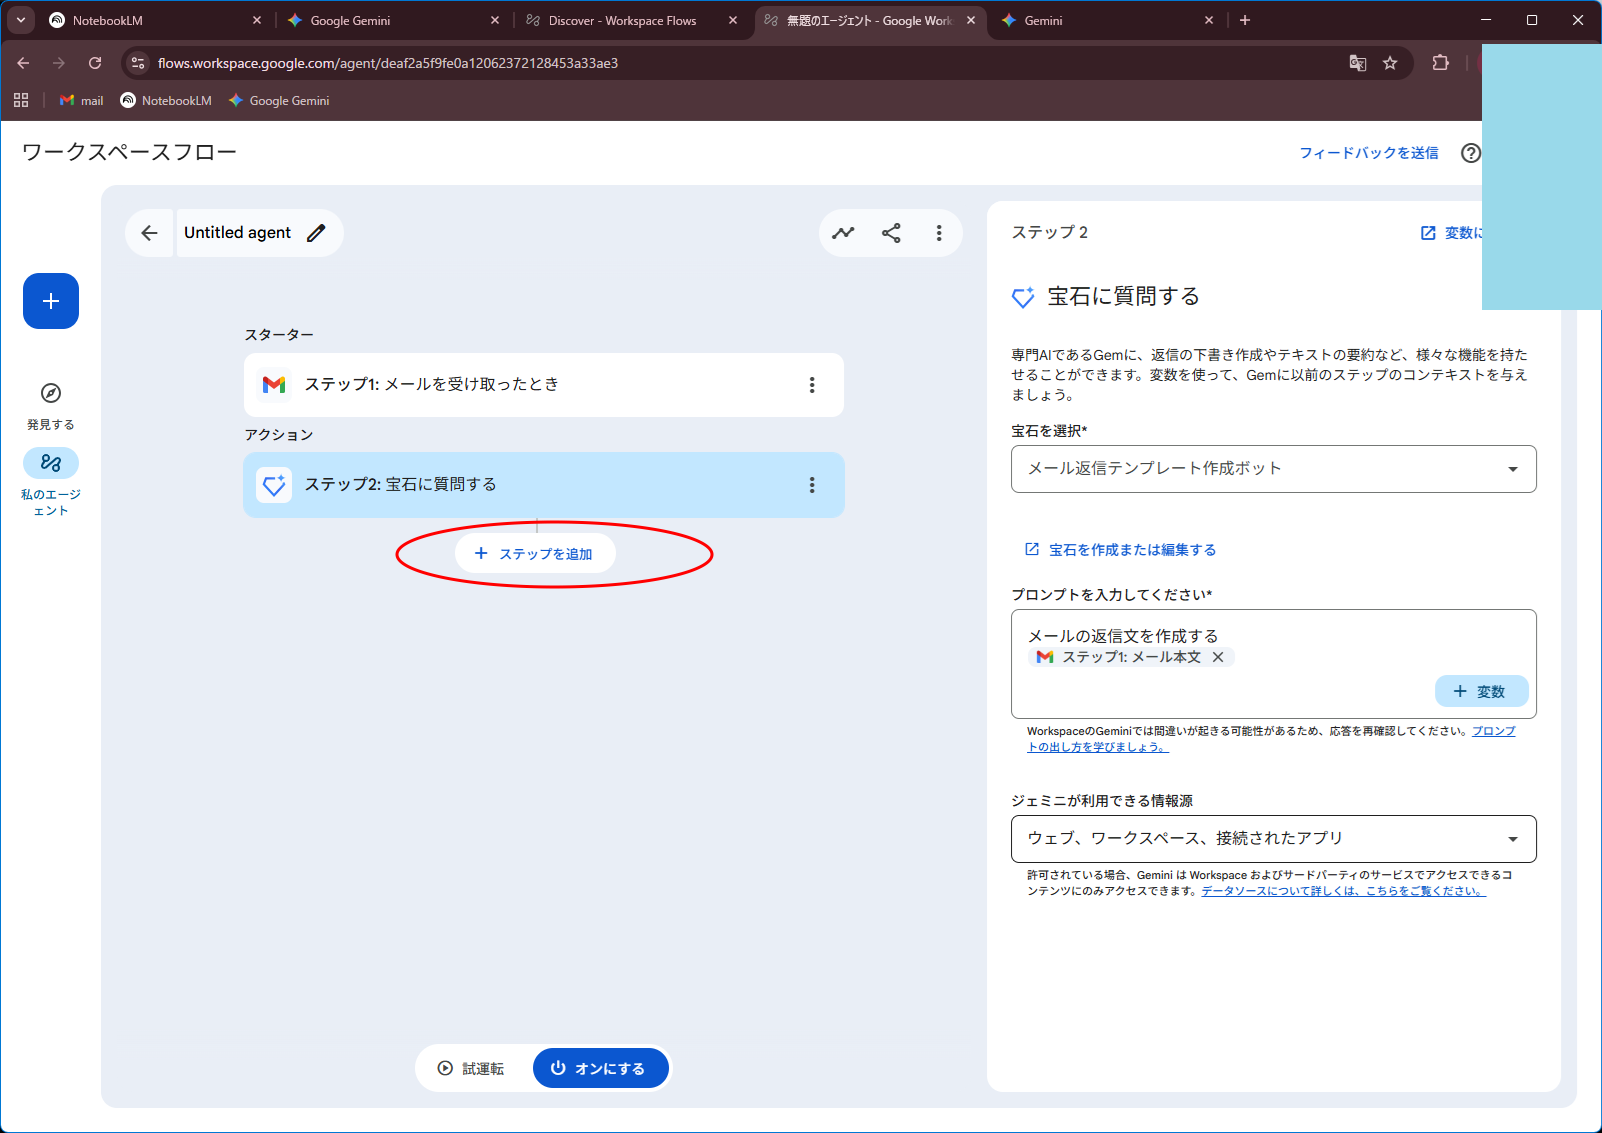
Task: Expand the ジェミニが利用できる情報源 dropdown
Action: [x=1272, y=839]
